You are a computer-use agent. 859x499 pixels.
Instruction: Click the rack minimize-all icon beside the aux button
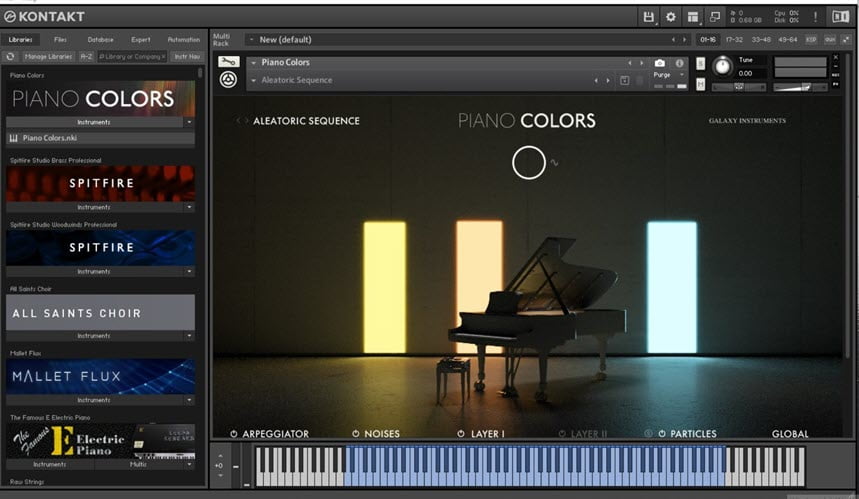(x=846, y=39)
